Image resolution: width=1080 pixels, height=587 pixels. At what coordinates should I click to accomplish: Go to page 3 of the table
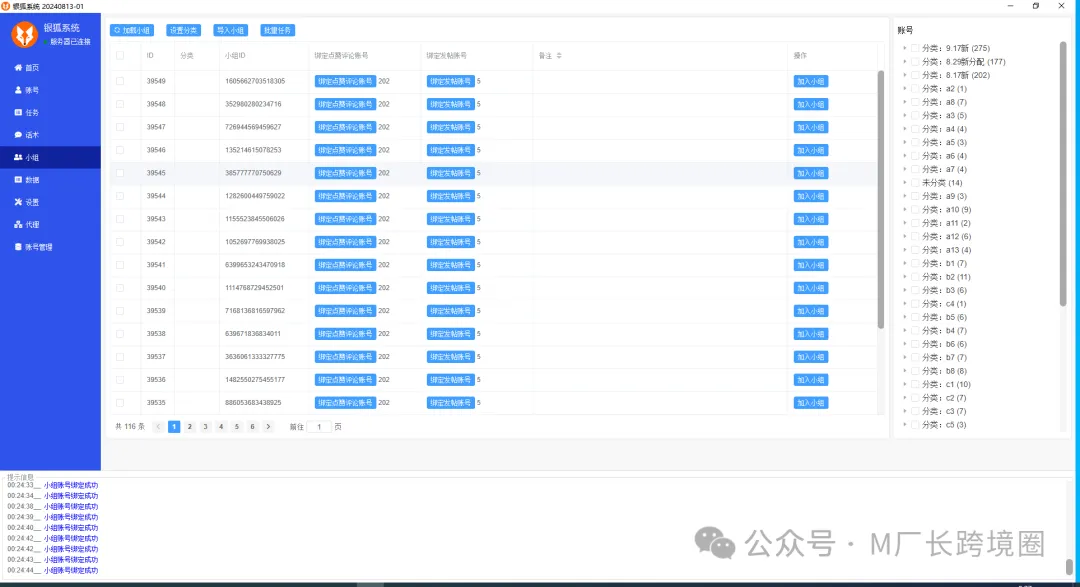[205, 426]
